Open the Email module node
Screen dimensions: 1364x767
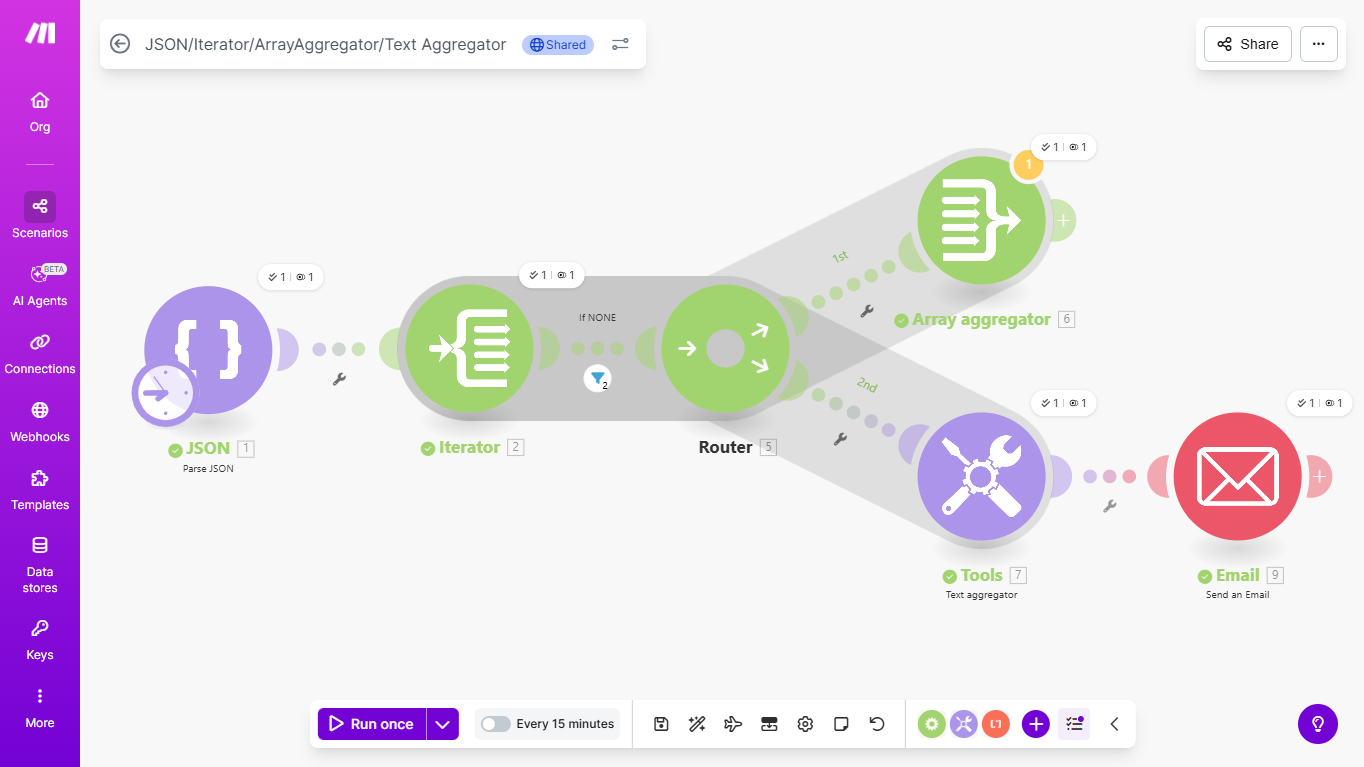point(1238,476)
